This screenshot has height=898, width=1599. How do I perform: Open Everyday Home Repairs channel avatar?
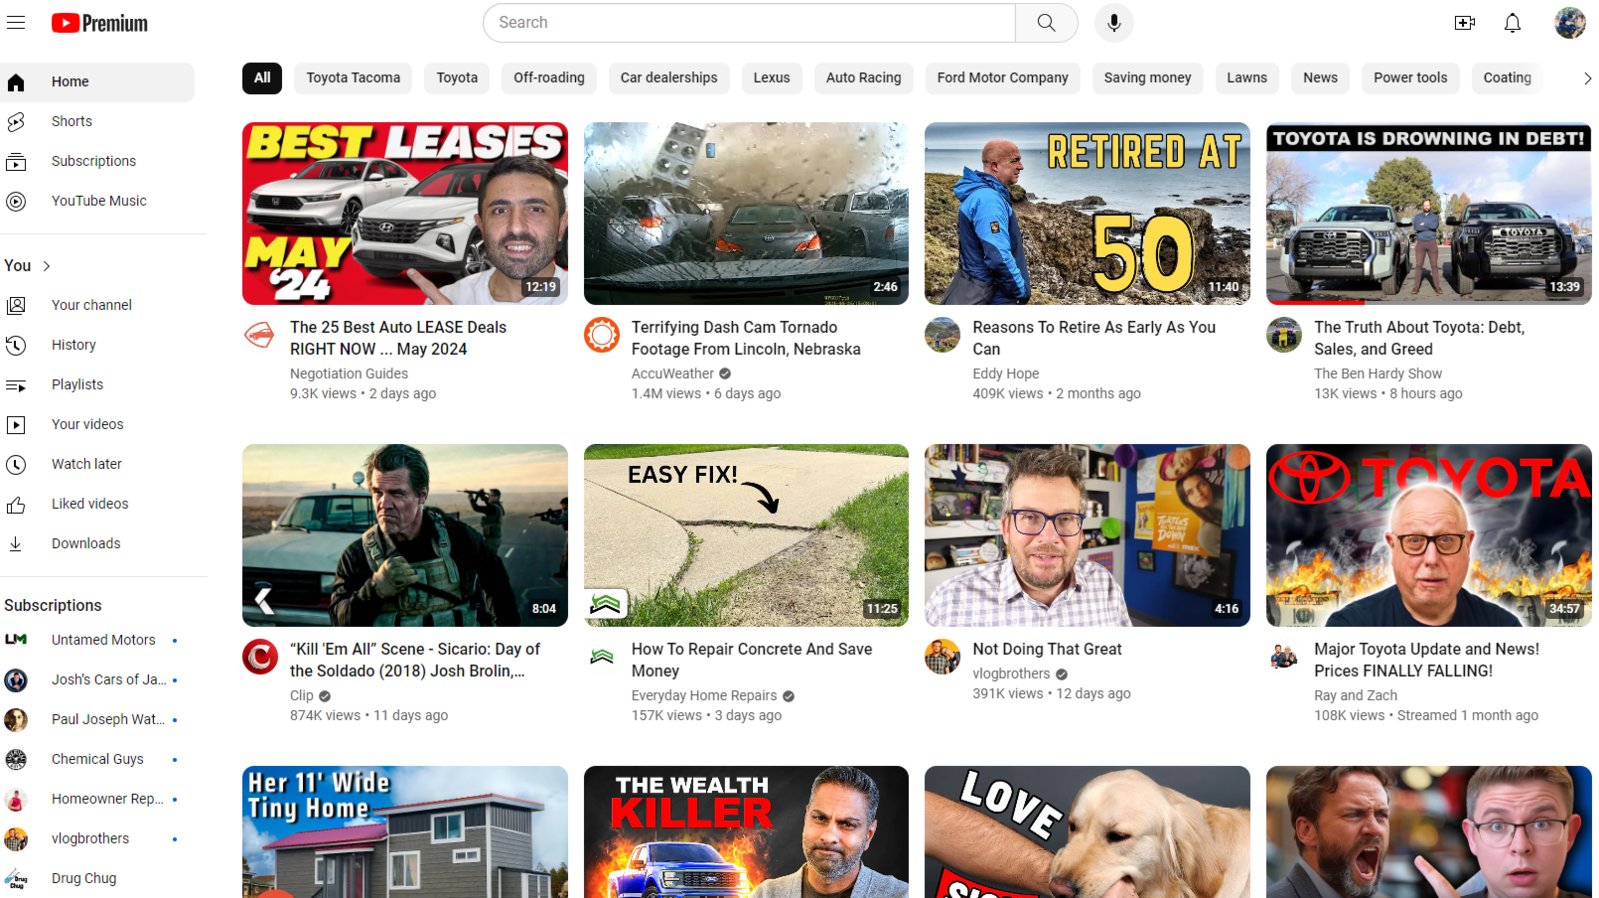tap(601, 657)
